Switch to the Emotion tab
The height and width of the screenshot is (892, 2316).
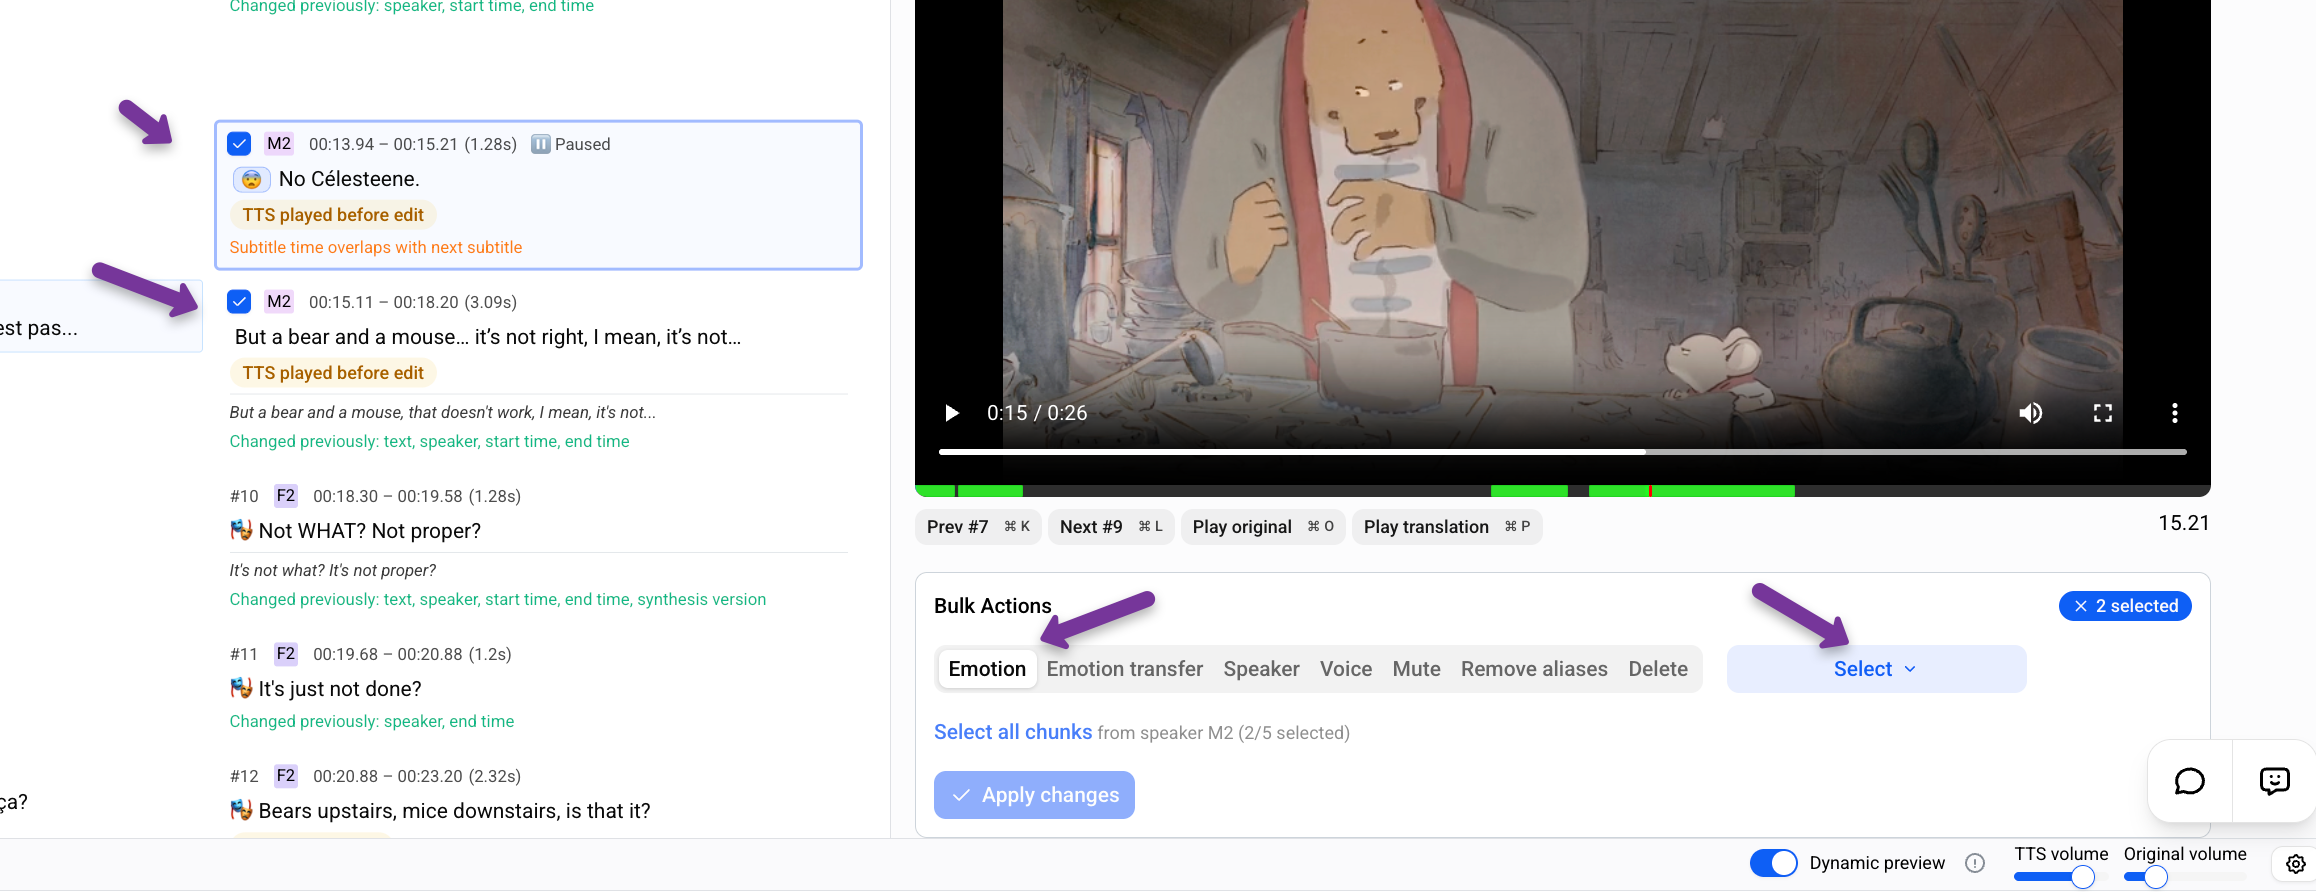click(987, 669)
